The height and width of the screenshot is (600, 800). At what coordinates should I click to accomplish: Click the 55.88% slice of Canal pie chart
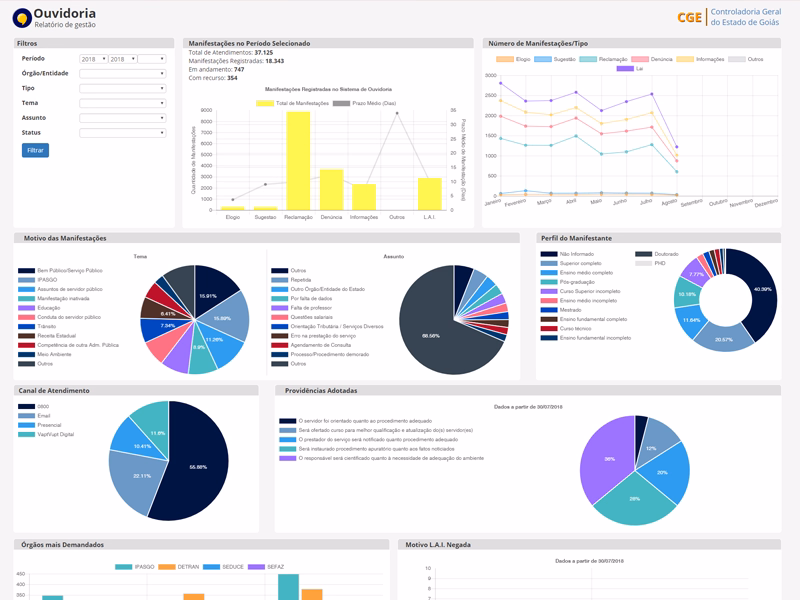coord(196,467)
